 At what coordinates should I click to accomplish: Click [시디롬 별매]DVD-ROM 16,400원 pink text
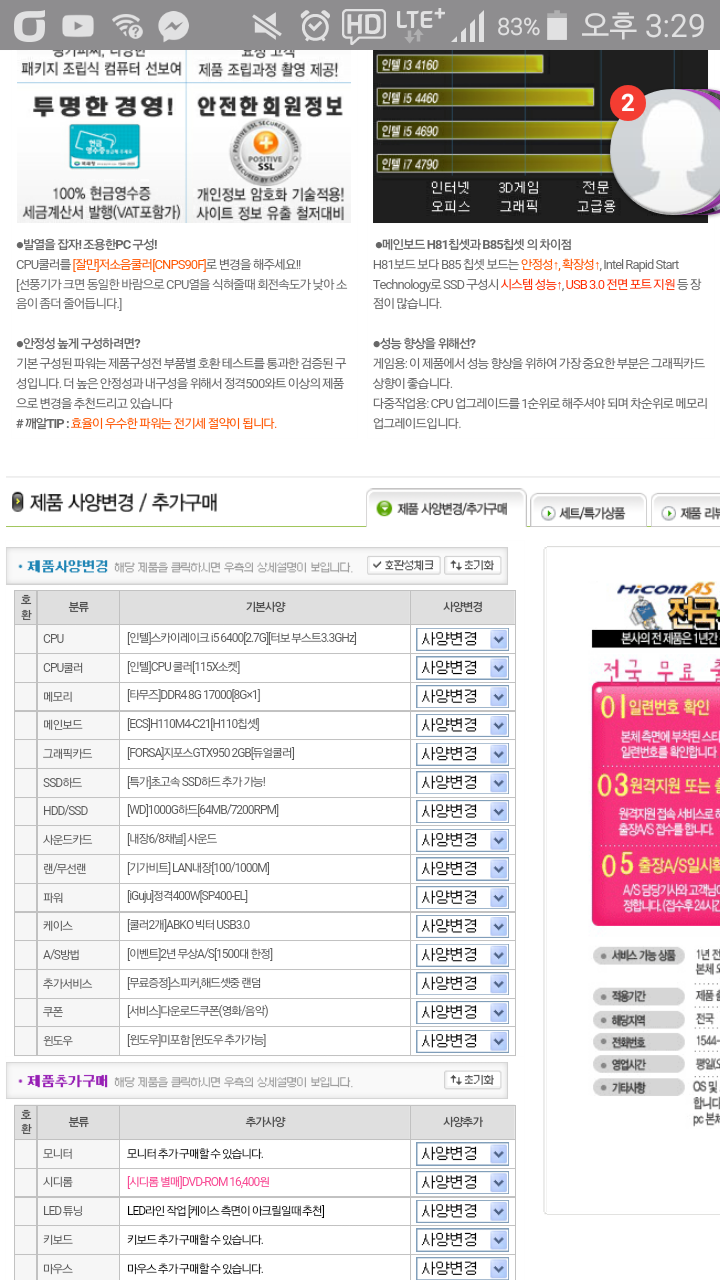[x=198, y=1183]
